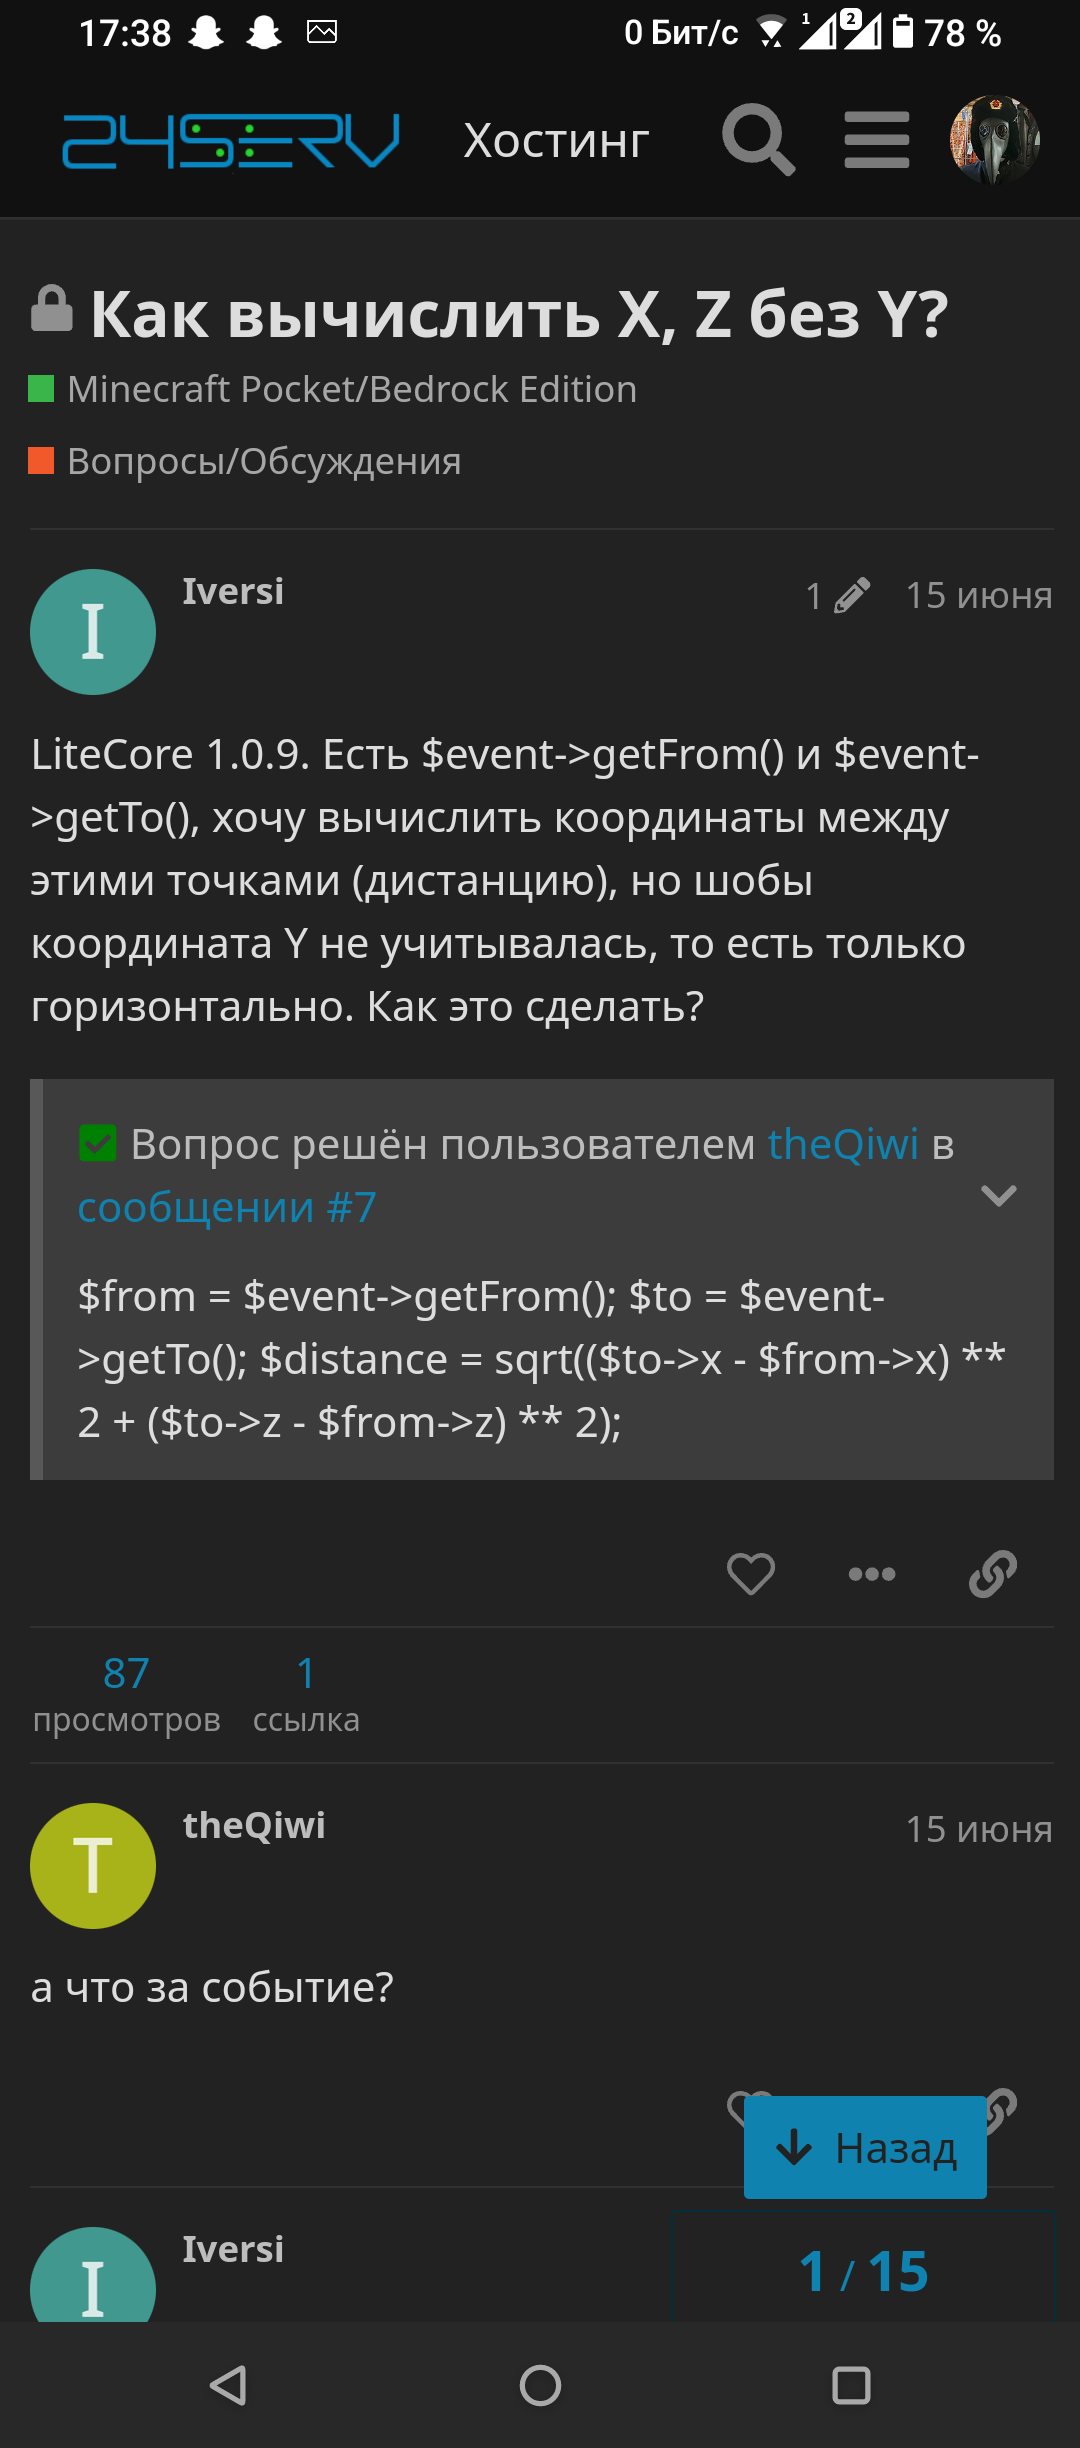Open the hamburger menu
The image size is (1080, 2448).
876,140
